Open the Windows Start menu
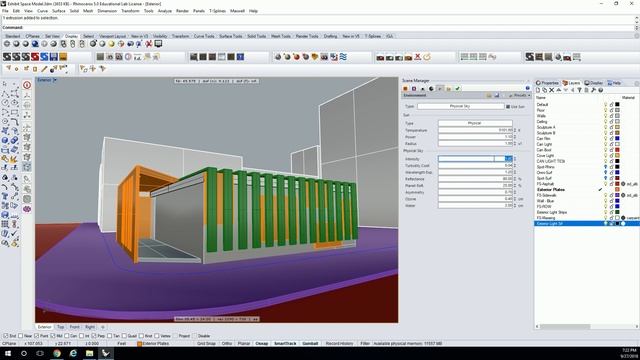This screenshot has width=640, height=360. click(8, 353)
